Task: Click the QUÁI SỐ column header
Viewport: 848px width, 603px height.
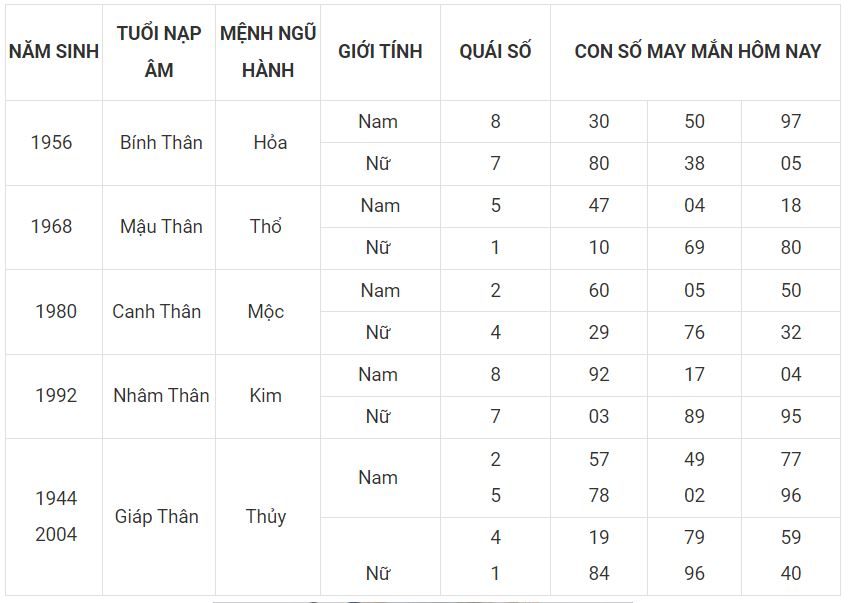Action: click(x=495, y=52)
